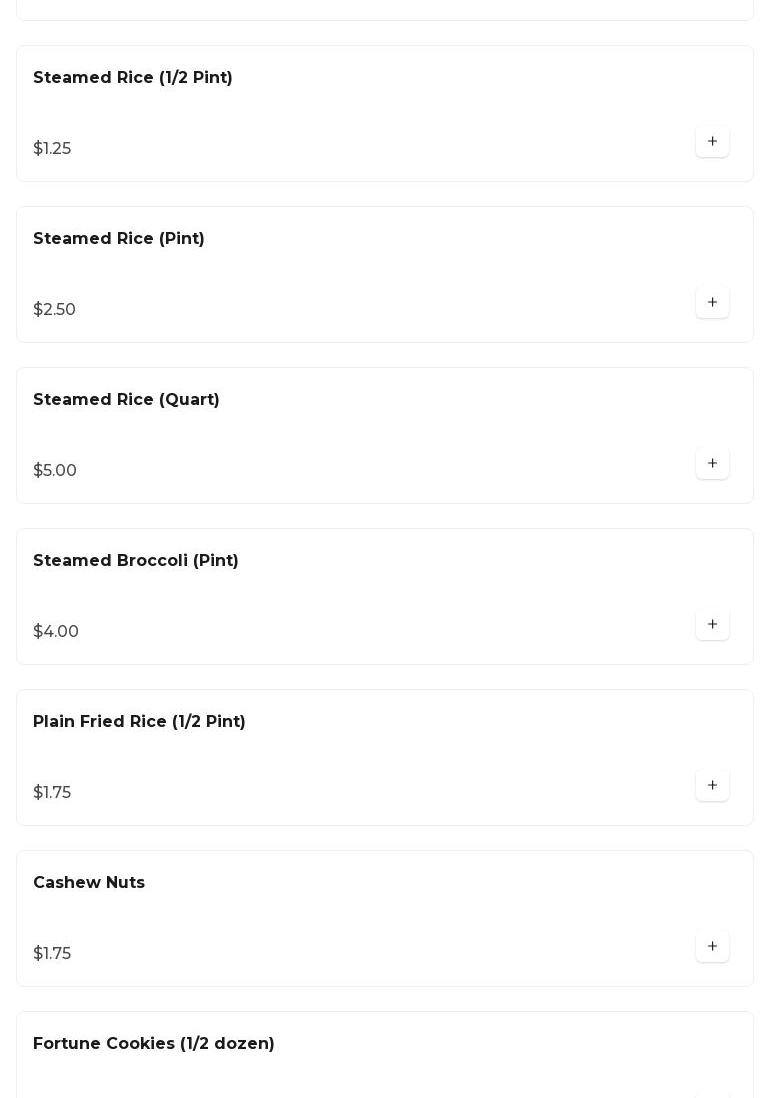Add Steamed Broccoli (Pint) to order
The height and width of the screenshot is (1098, 770).
tap(712, 625)
